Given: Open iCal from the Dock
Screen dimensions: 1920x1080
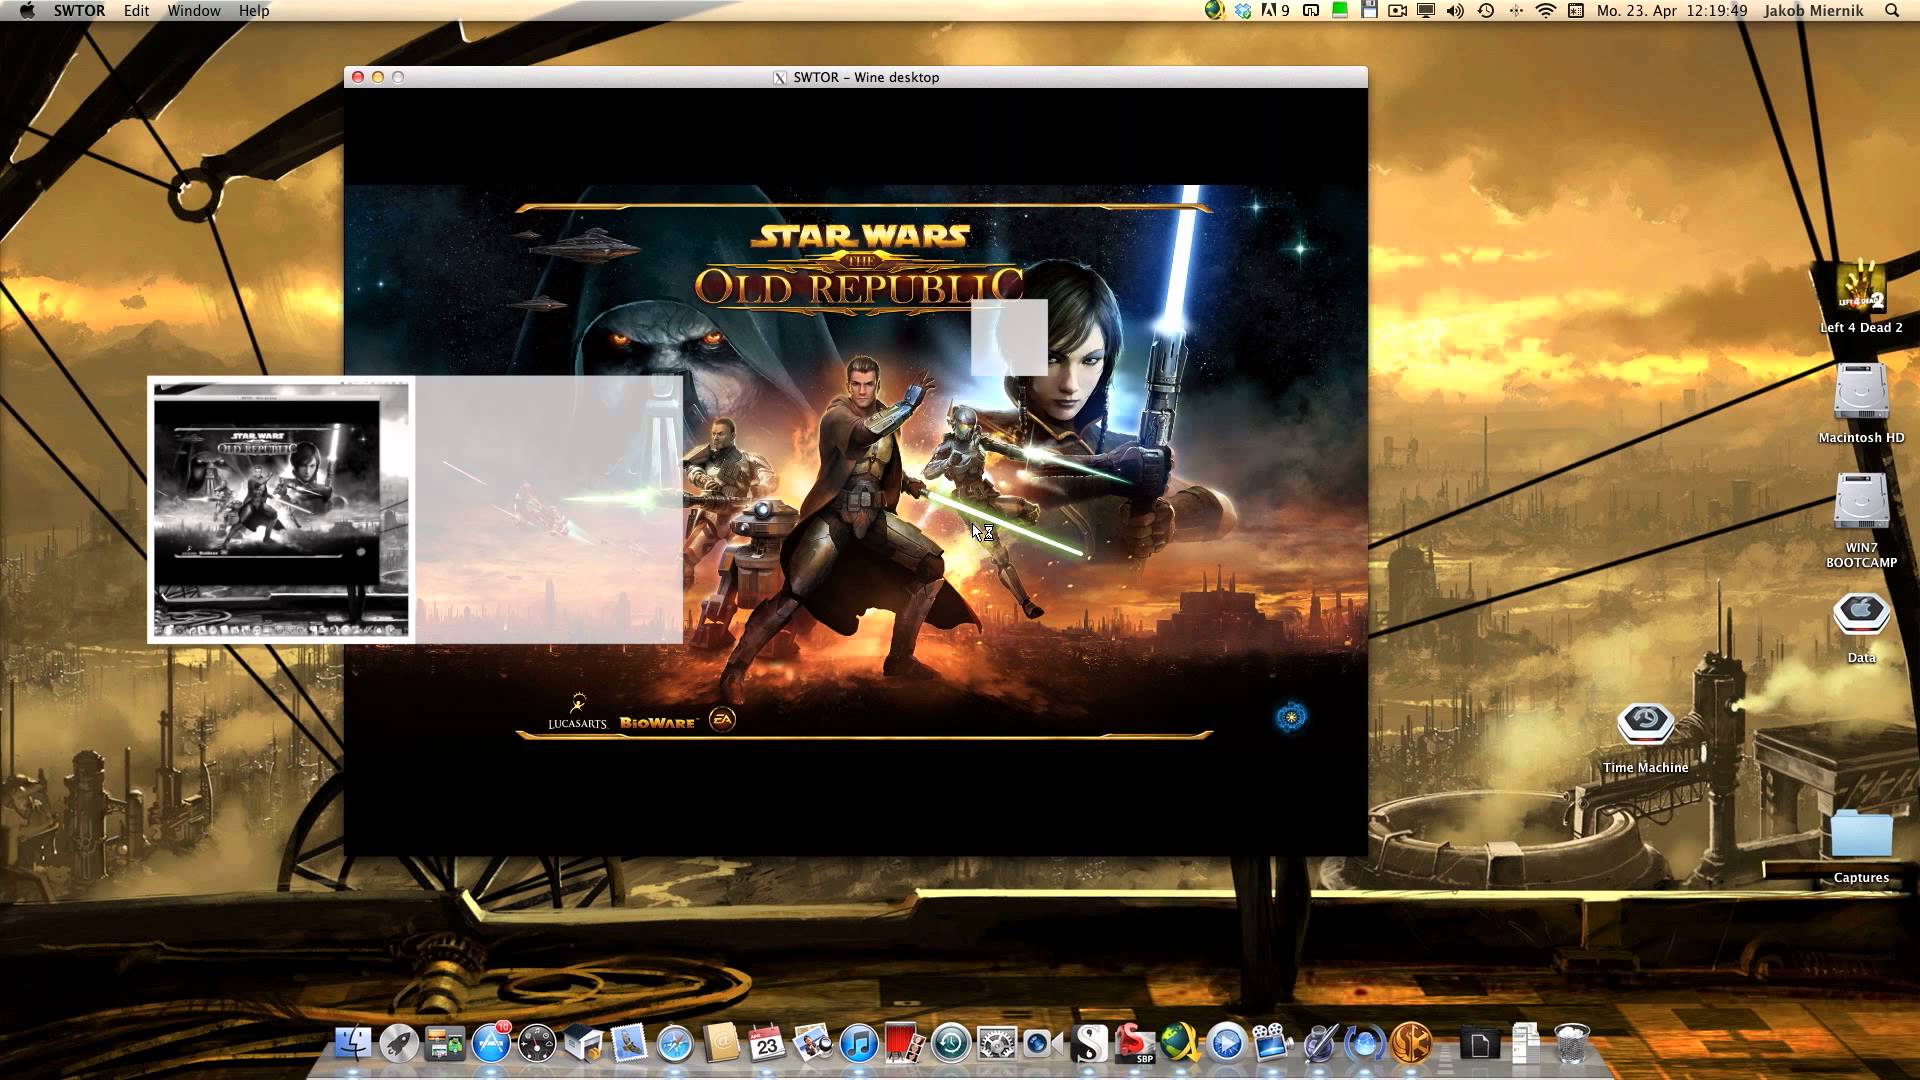Looking at the screenshot, I should 767,1044.
